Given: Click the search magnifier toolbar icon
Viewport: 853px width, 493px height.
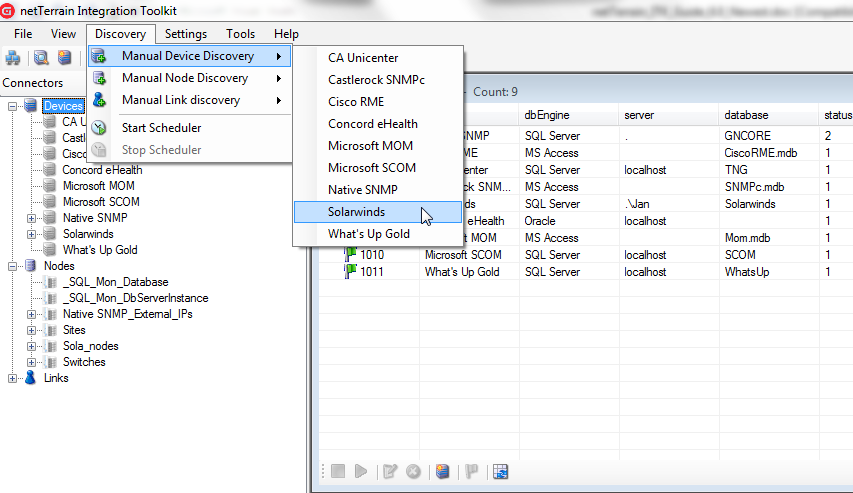Looking at the screenshot, I should tap(41, 58).
